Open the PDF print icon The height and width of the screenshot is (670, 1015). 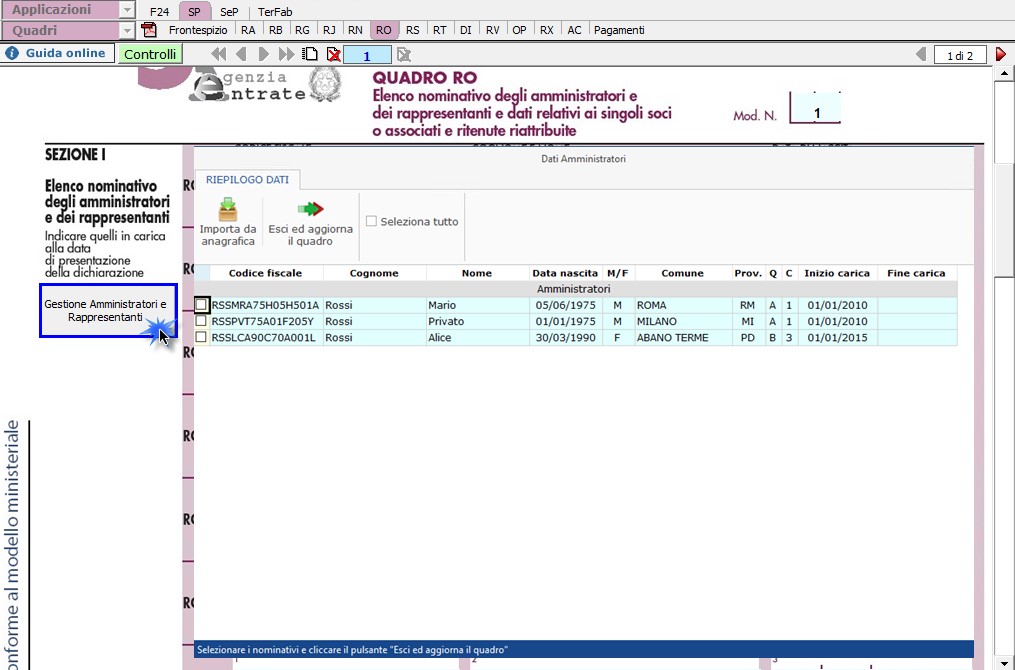(x=149, y=30)
